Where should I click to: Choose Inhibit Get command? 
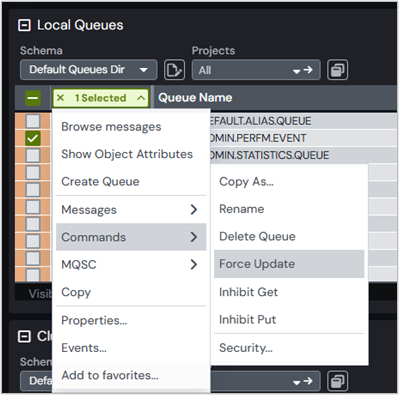coord(289,292)
